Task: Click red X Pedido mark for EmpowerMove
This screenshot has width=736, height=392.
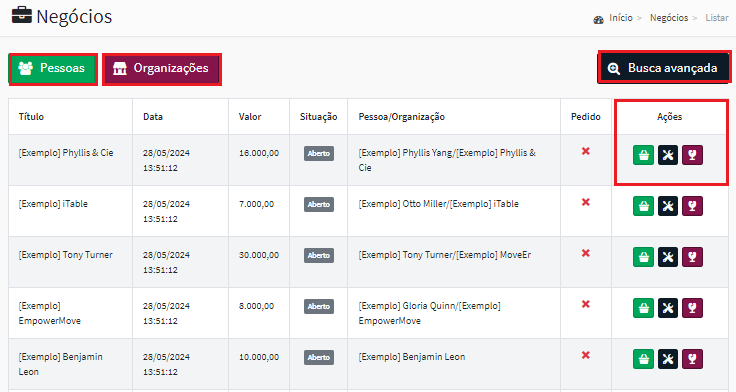Action: coord(585,304)
